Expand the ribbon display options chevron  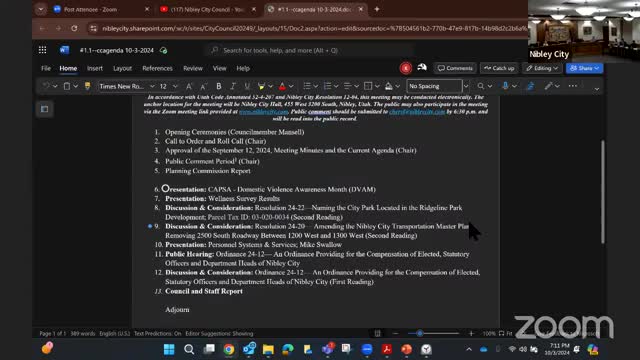[597, 89]
